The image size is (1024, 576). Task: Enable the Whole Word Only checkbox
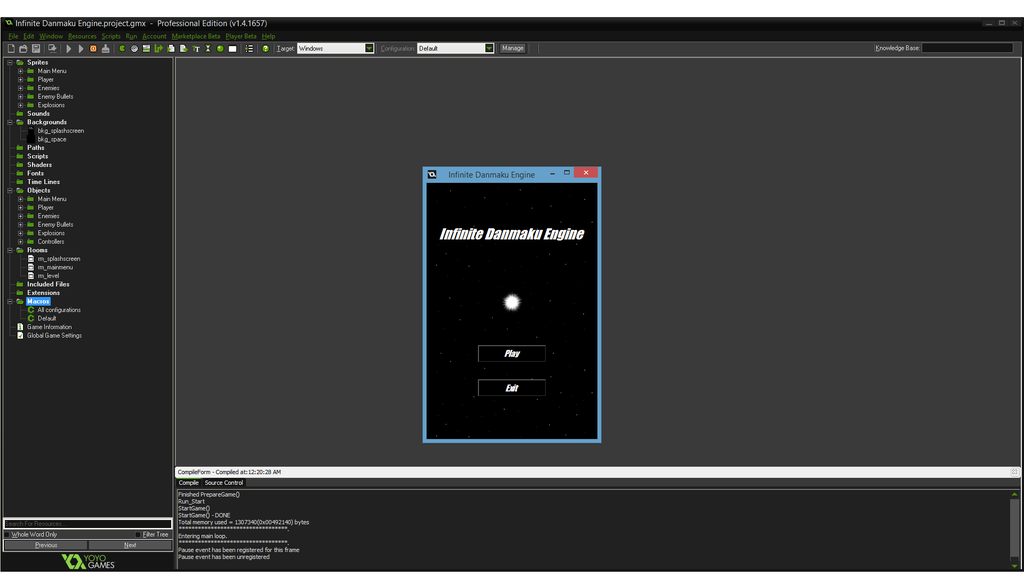[8, 535]
